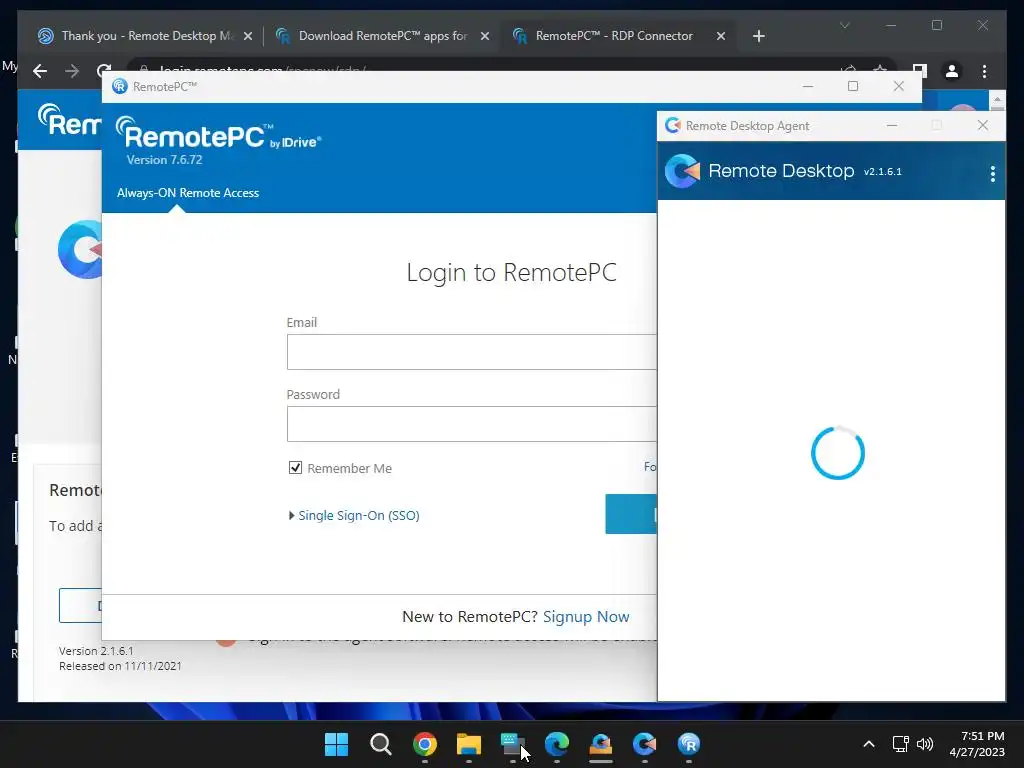Close the RemotePC RDP Connector tab
1024x768 pixels.
[x=721, y=36]
